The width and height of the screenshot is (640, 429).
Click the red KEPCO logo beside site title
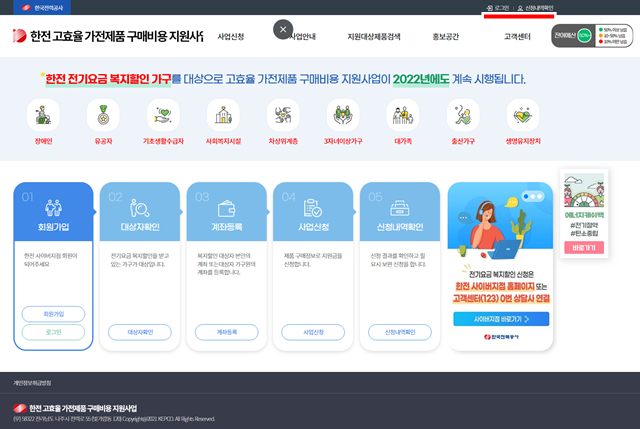coord(19,36)
